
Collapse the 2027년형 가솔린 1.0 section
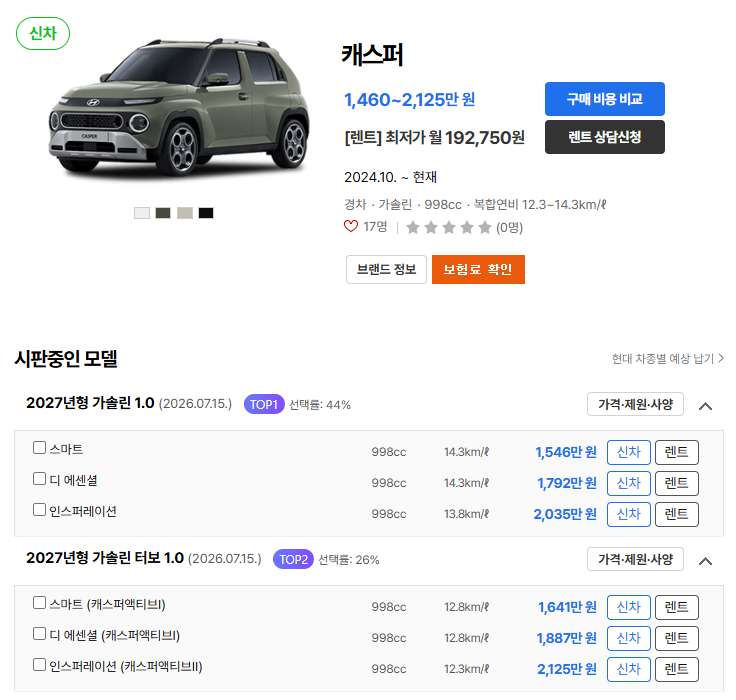click(x=705, y=406)
